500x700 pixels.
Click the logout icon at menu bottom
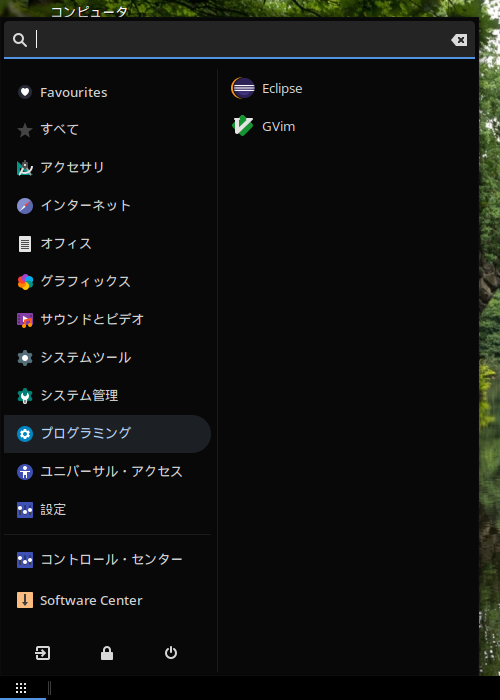(42, 653)
